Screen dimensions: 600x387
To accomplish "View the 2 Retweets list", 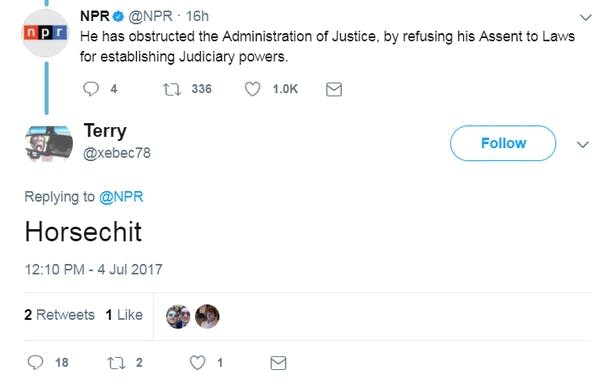I will coord(59,315).
